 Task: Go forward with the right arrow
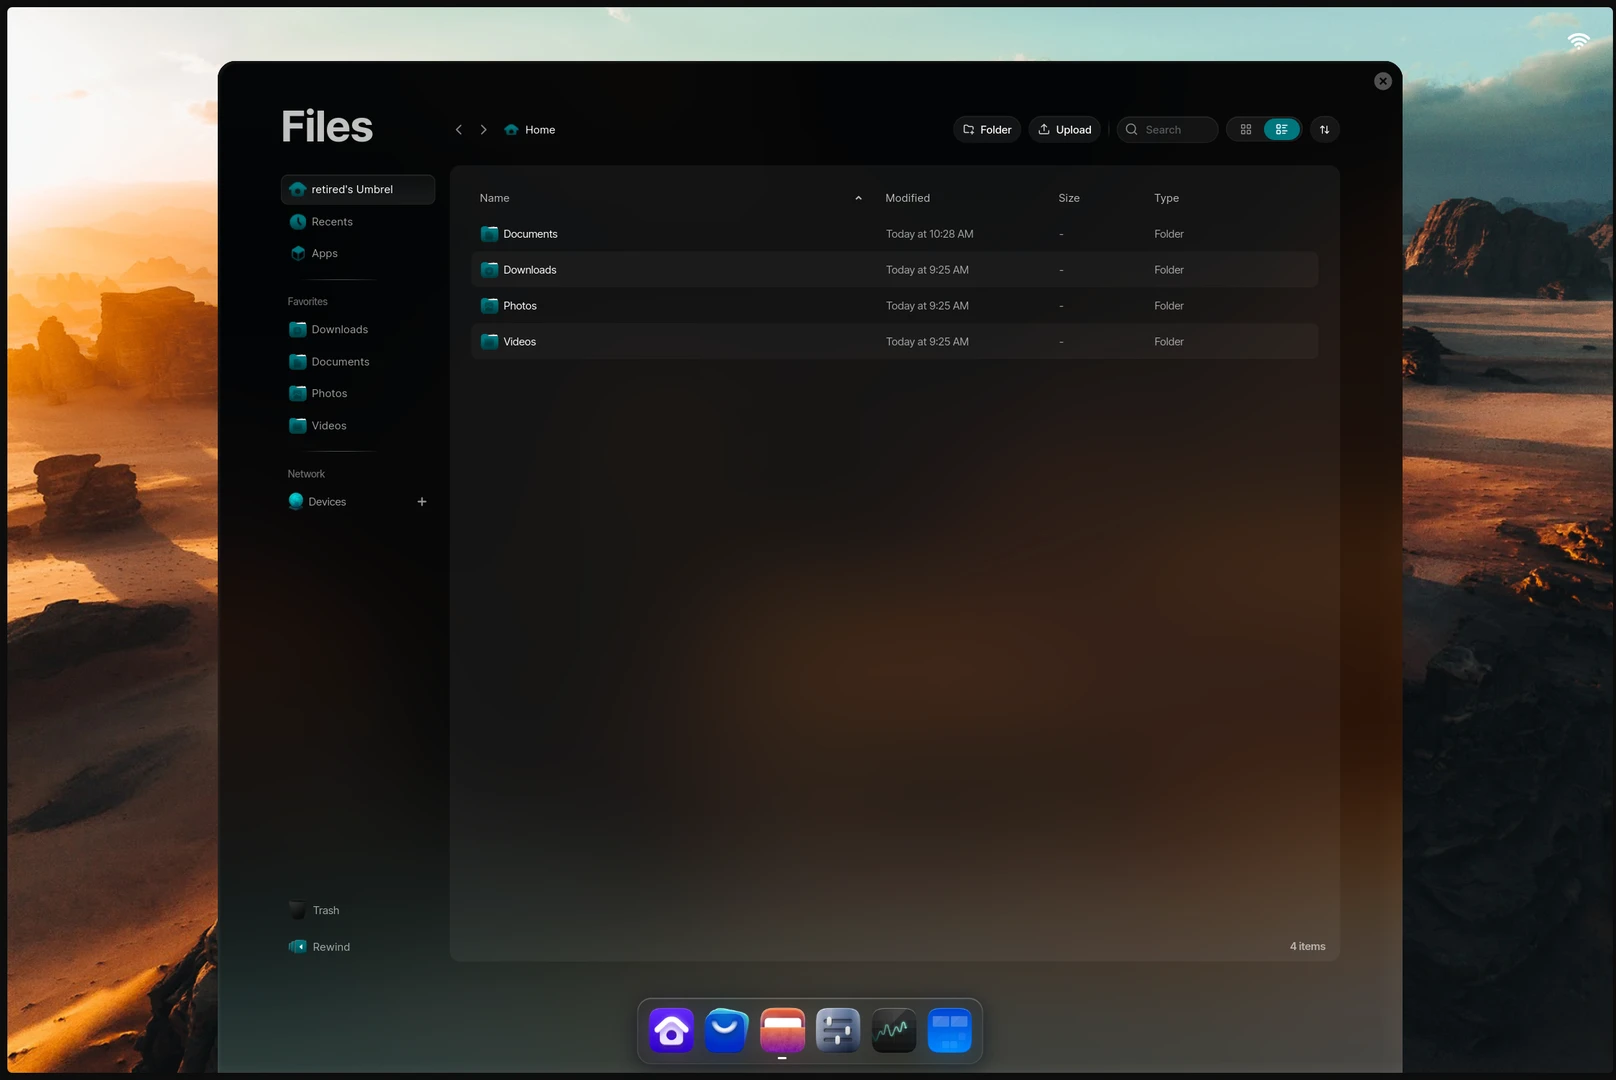coord(484,130)
